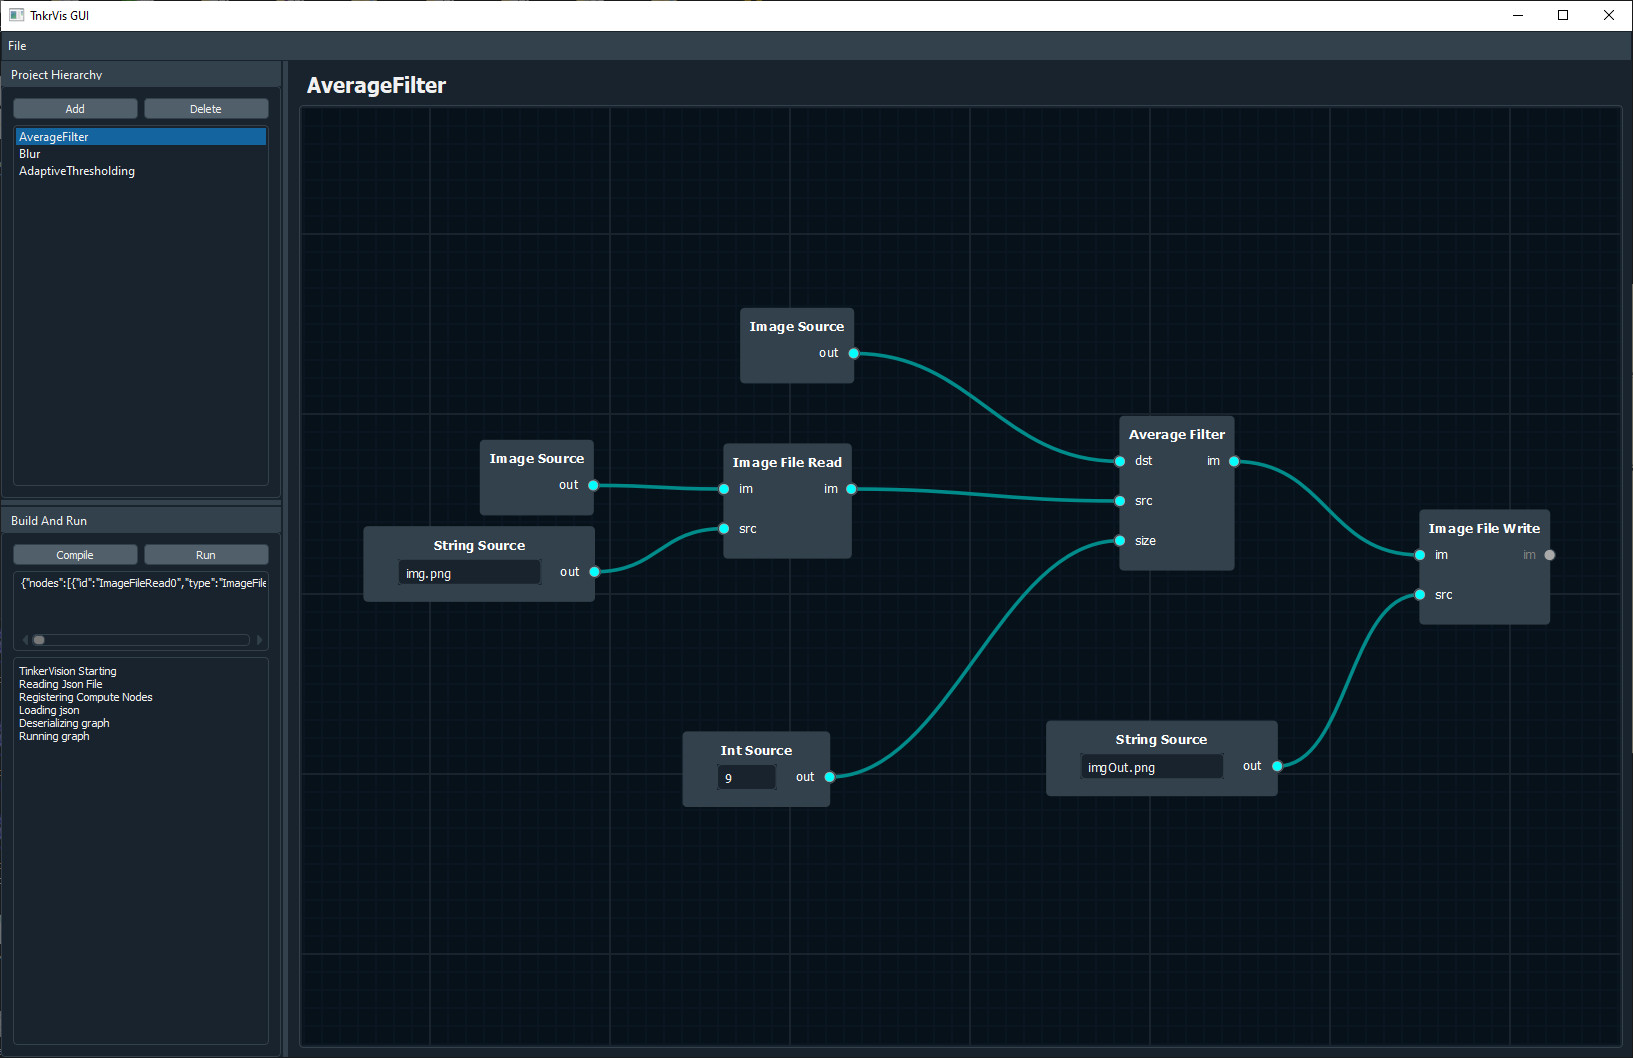The height and width of the screenshot is (1058, 1633).
Task: Click the Int Source out port
Action: coord(830,777)
